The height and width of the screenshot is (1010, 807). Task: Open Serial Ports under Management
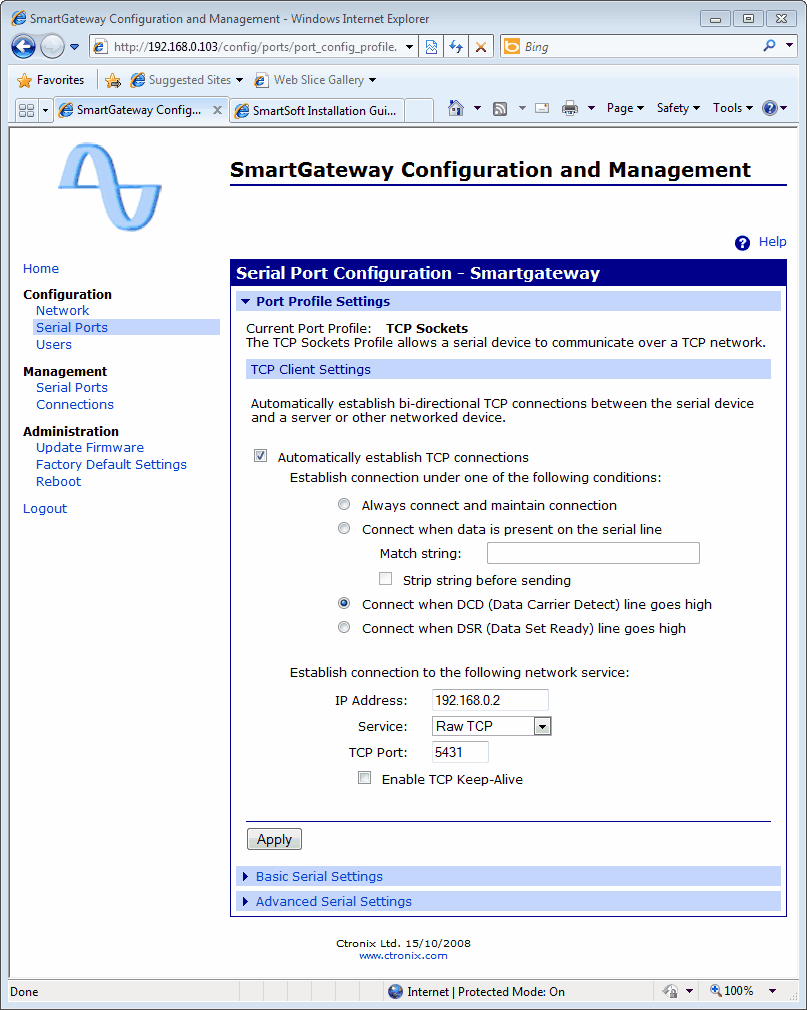(x=71, y=388)
